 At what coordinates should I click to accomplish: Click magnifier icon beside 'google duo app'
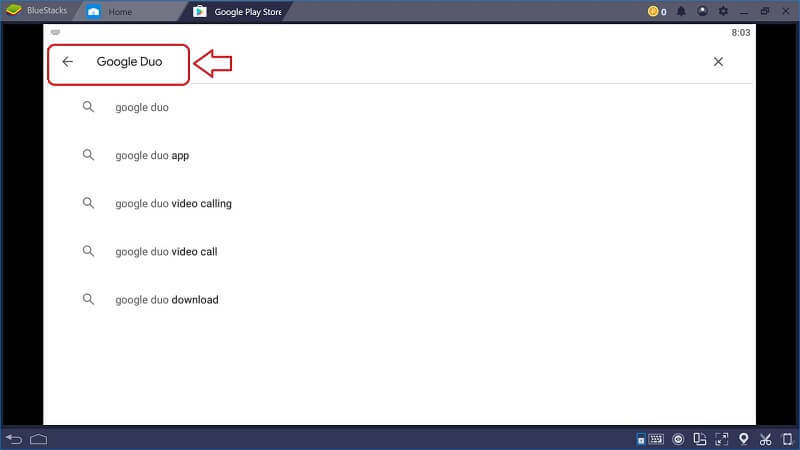(x=88, y=155)
